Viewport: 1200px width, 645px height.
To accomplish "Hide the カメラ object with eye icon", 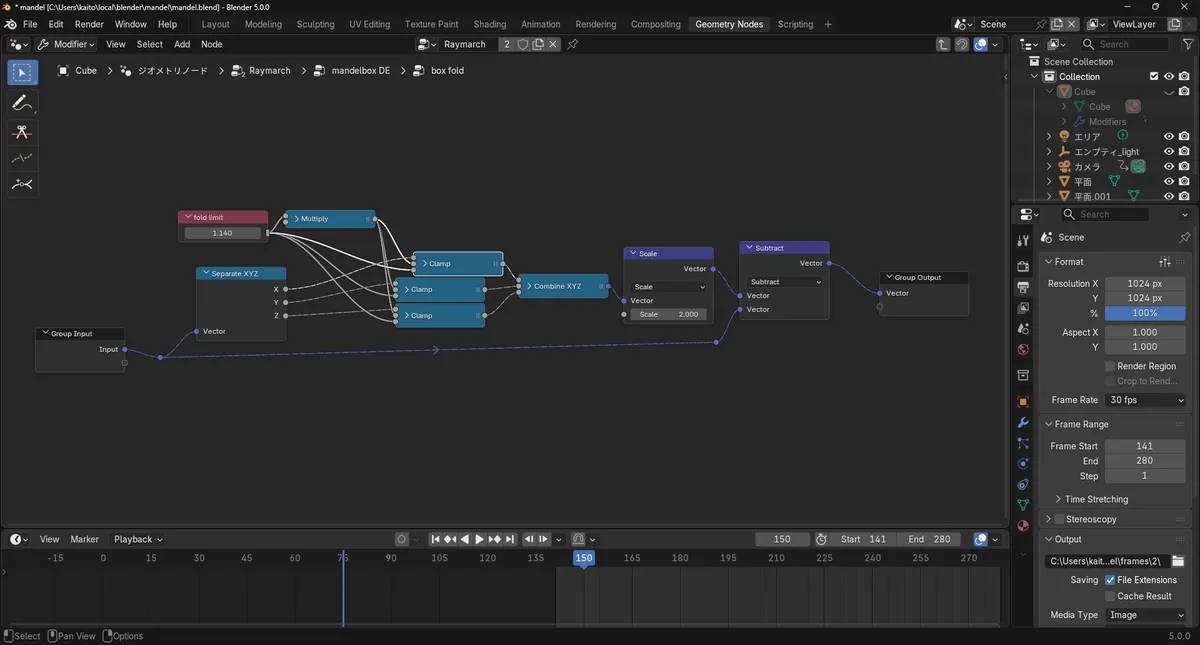I will (1168, 167).
